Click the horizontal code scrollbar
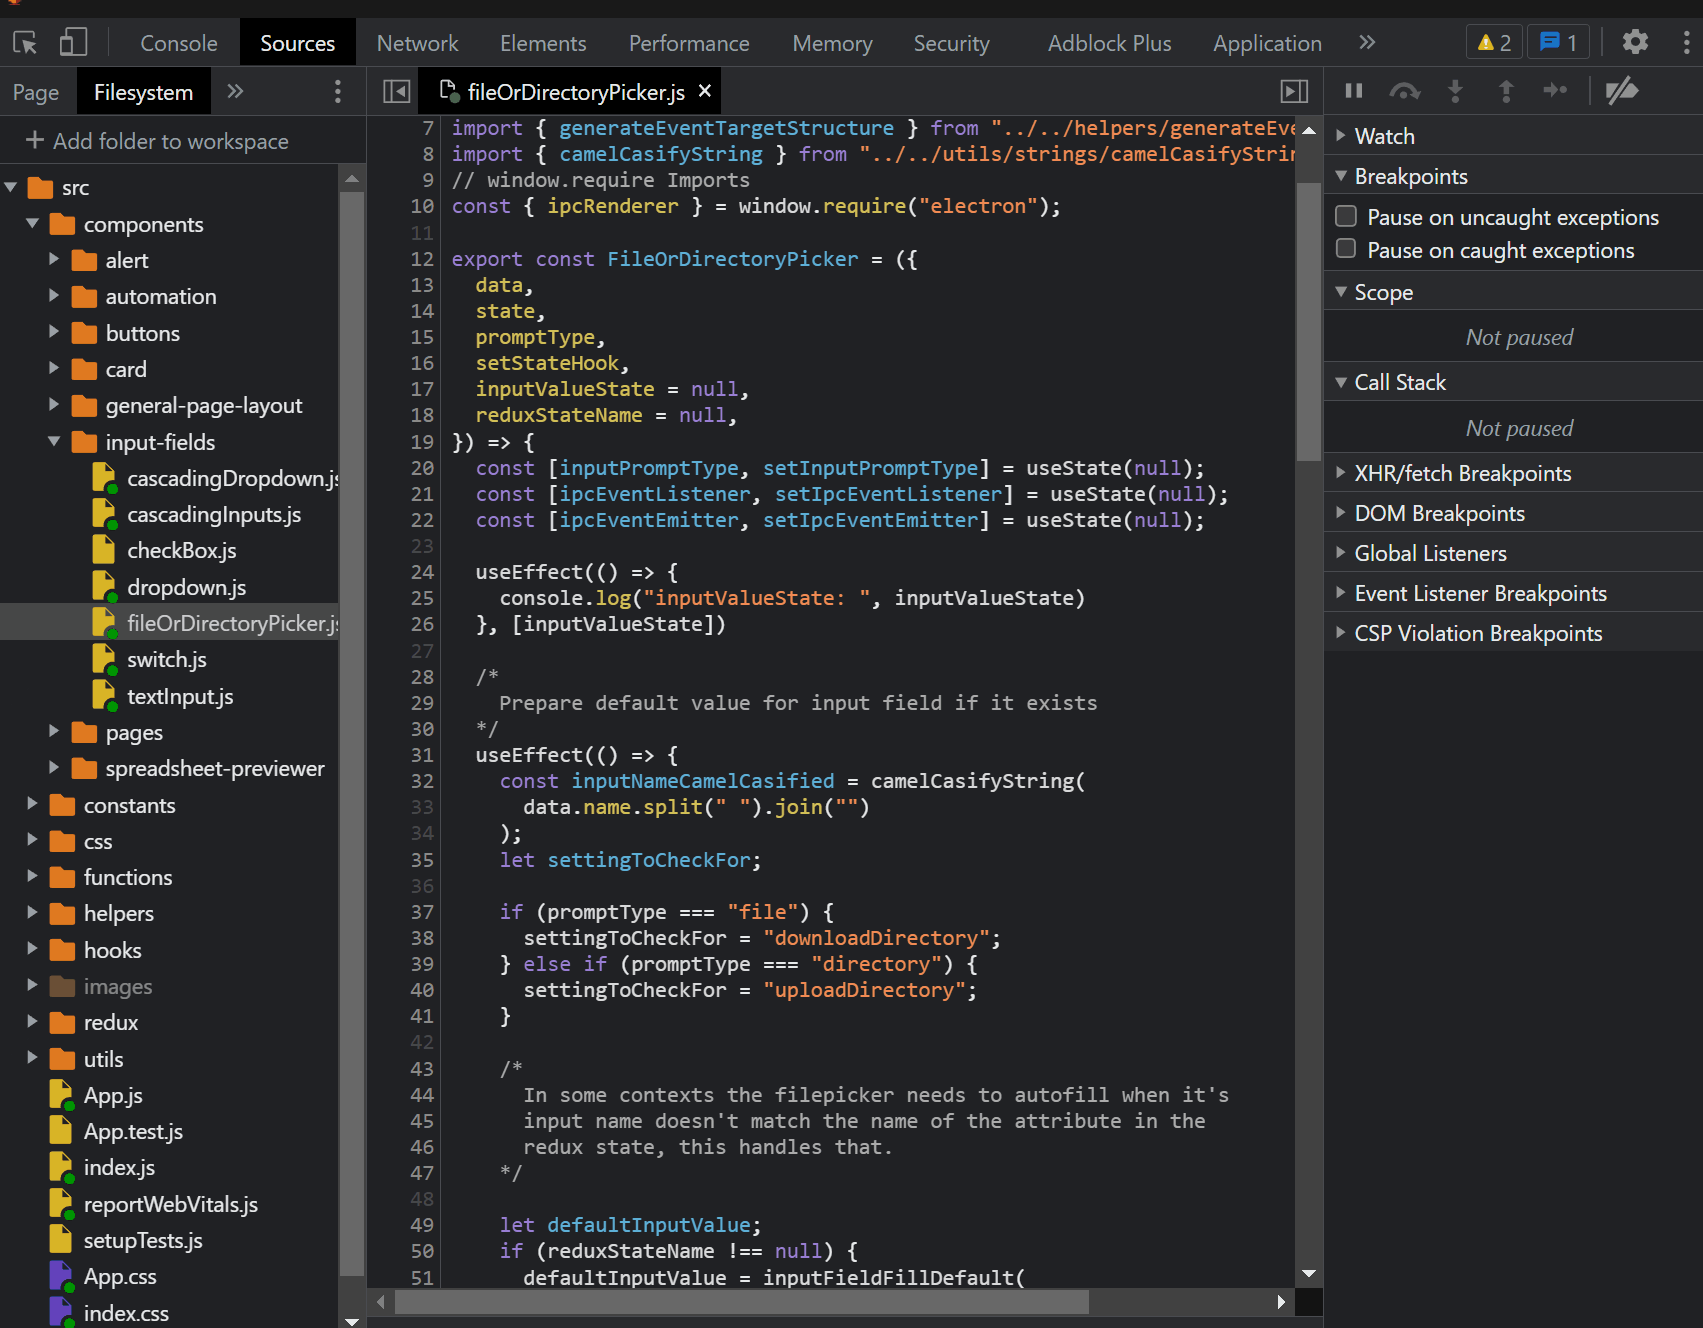Screen dimensions: 1703x1328 741,1302
